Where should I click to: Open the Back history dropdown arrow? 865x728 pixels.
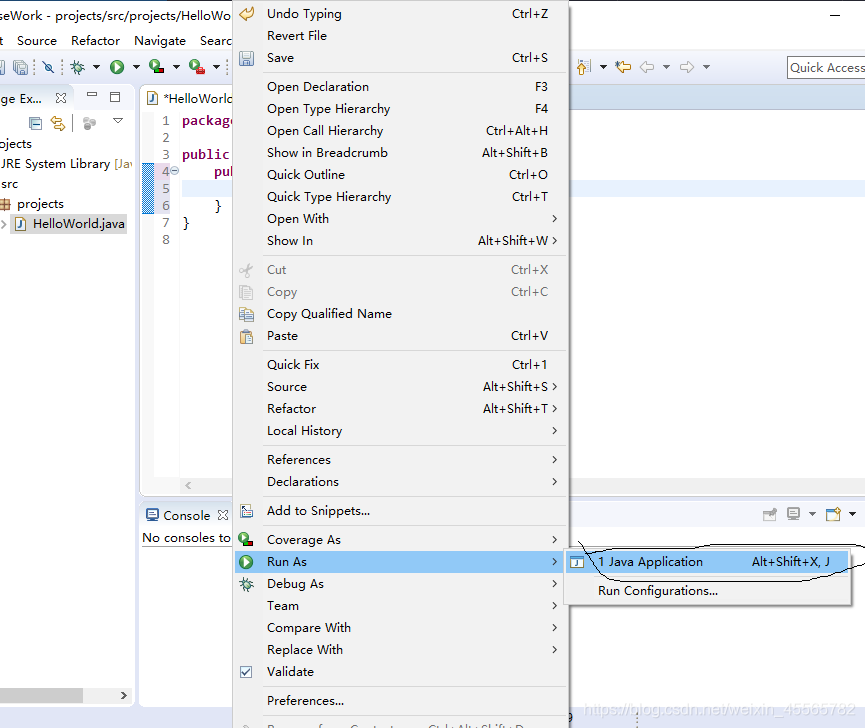pyautogui.click(x=666, y=67)
